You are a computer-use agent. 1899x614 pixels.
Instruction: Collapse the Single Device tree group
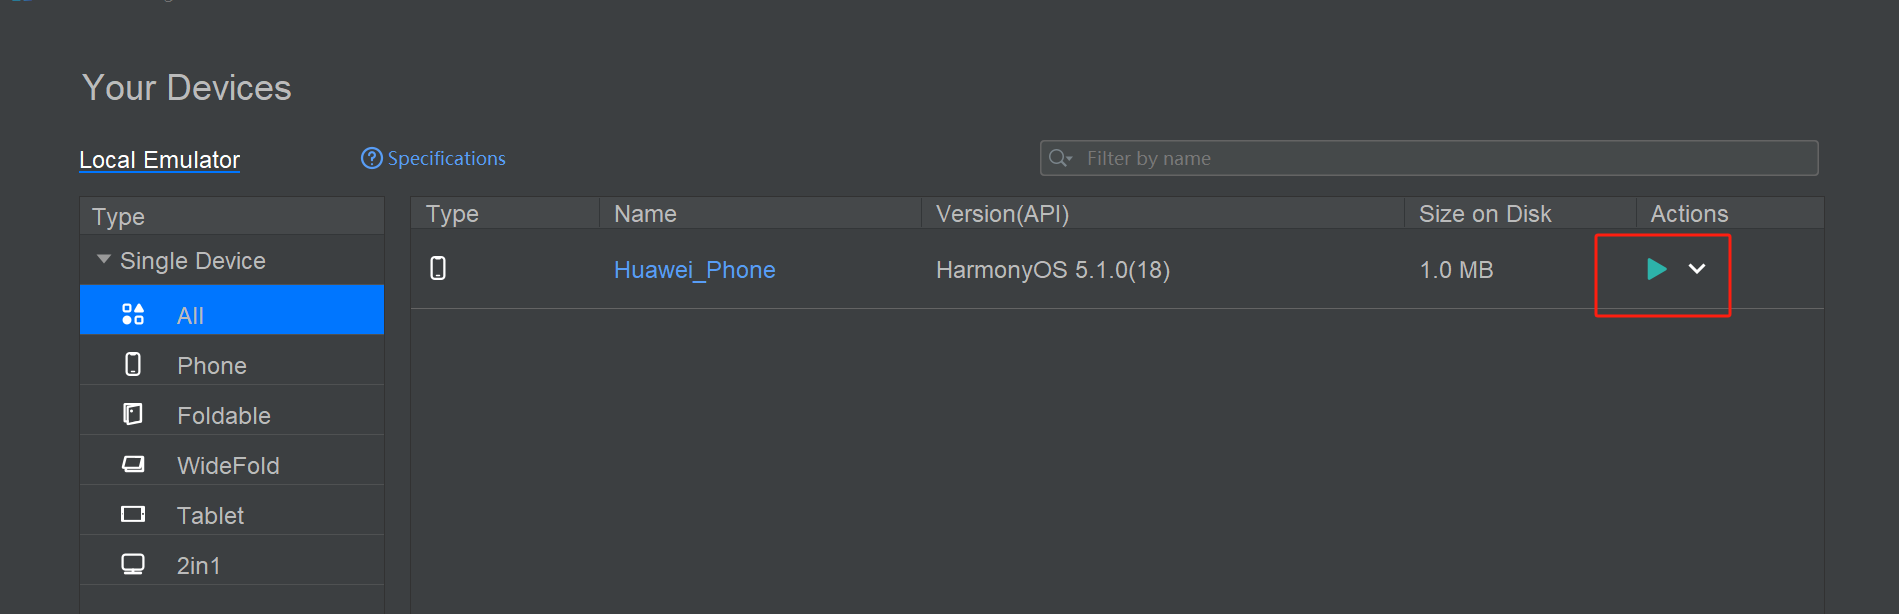tap(104, 259)
